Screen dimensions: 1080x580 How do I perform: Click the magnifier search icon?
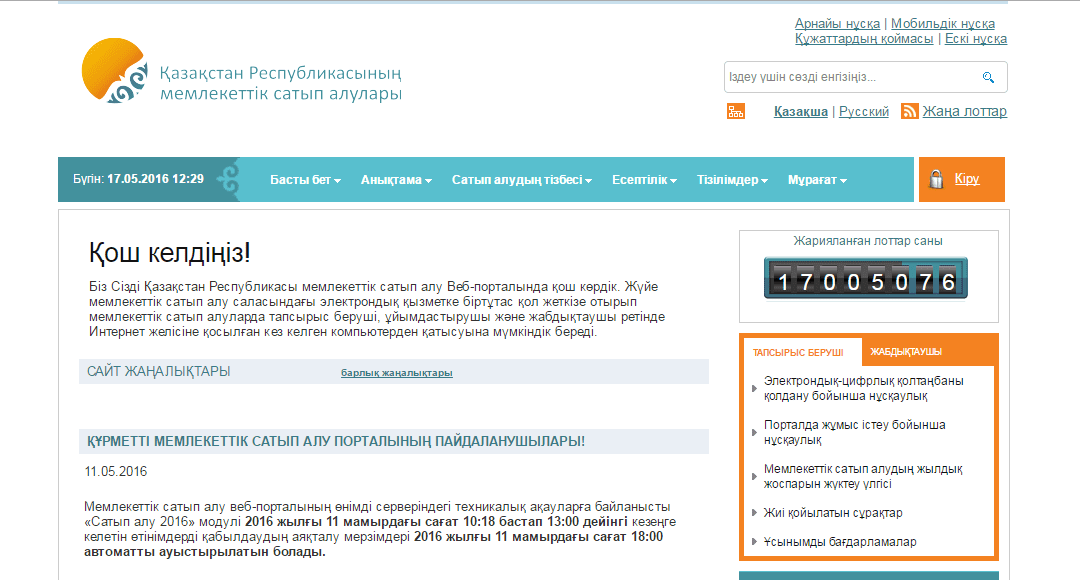pos(988,77)
